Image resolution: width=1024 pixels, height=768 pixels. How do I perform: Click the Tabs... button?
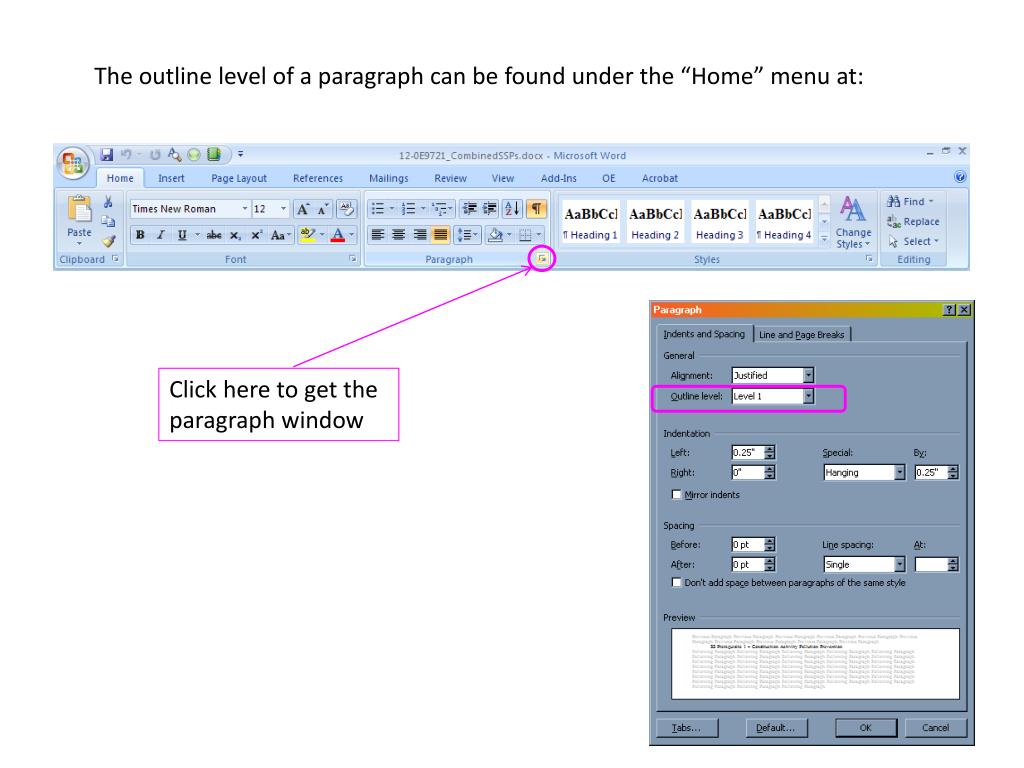[x=686, y=728]
